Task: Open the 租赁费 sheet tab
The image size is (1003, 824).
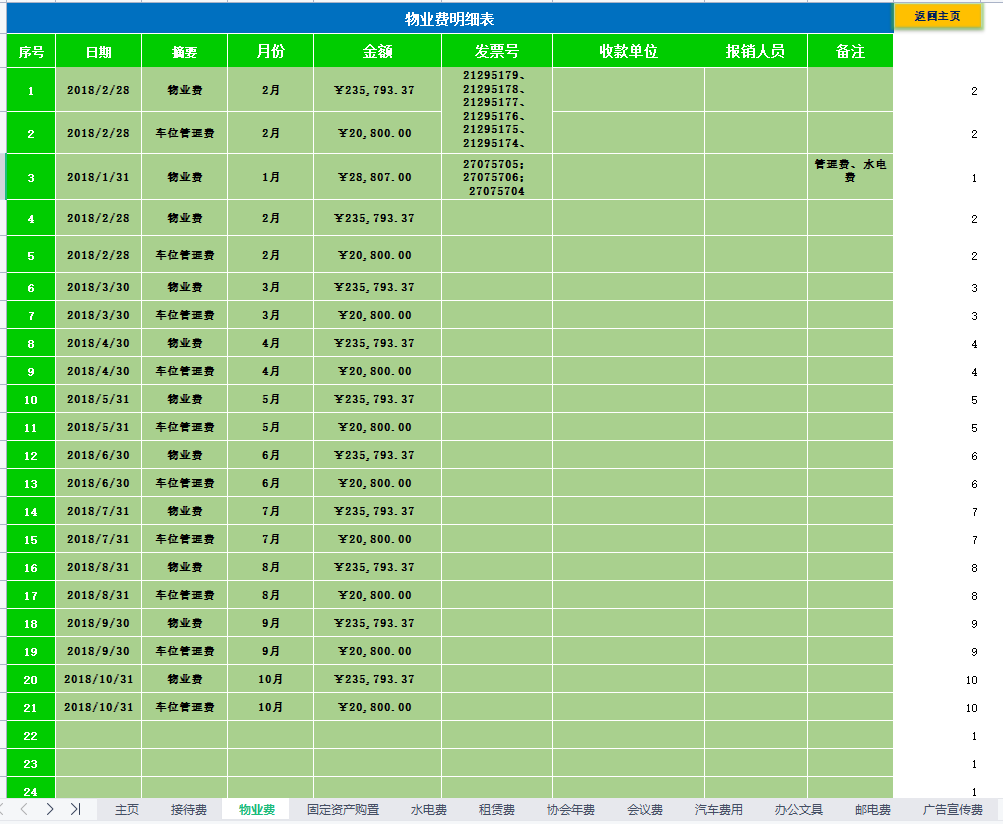Action: (x=497, y=810)
